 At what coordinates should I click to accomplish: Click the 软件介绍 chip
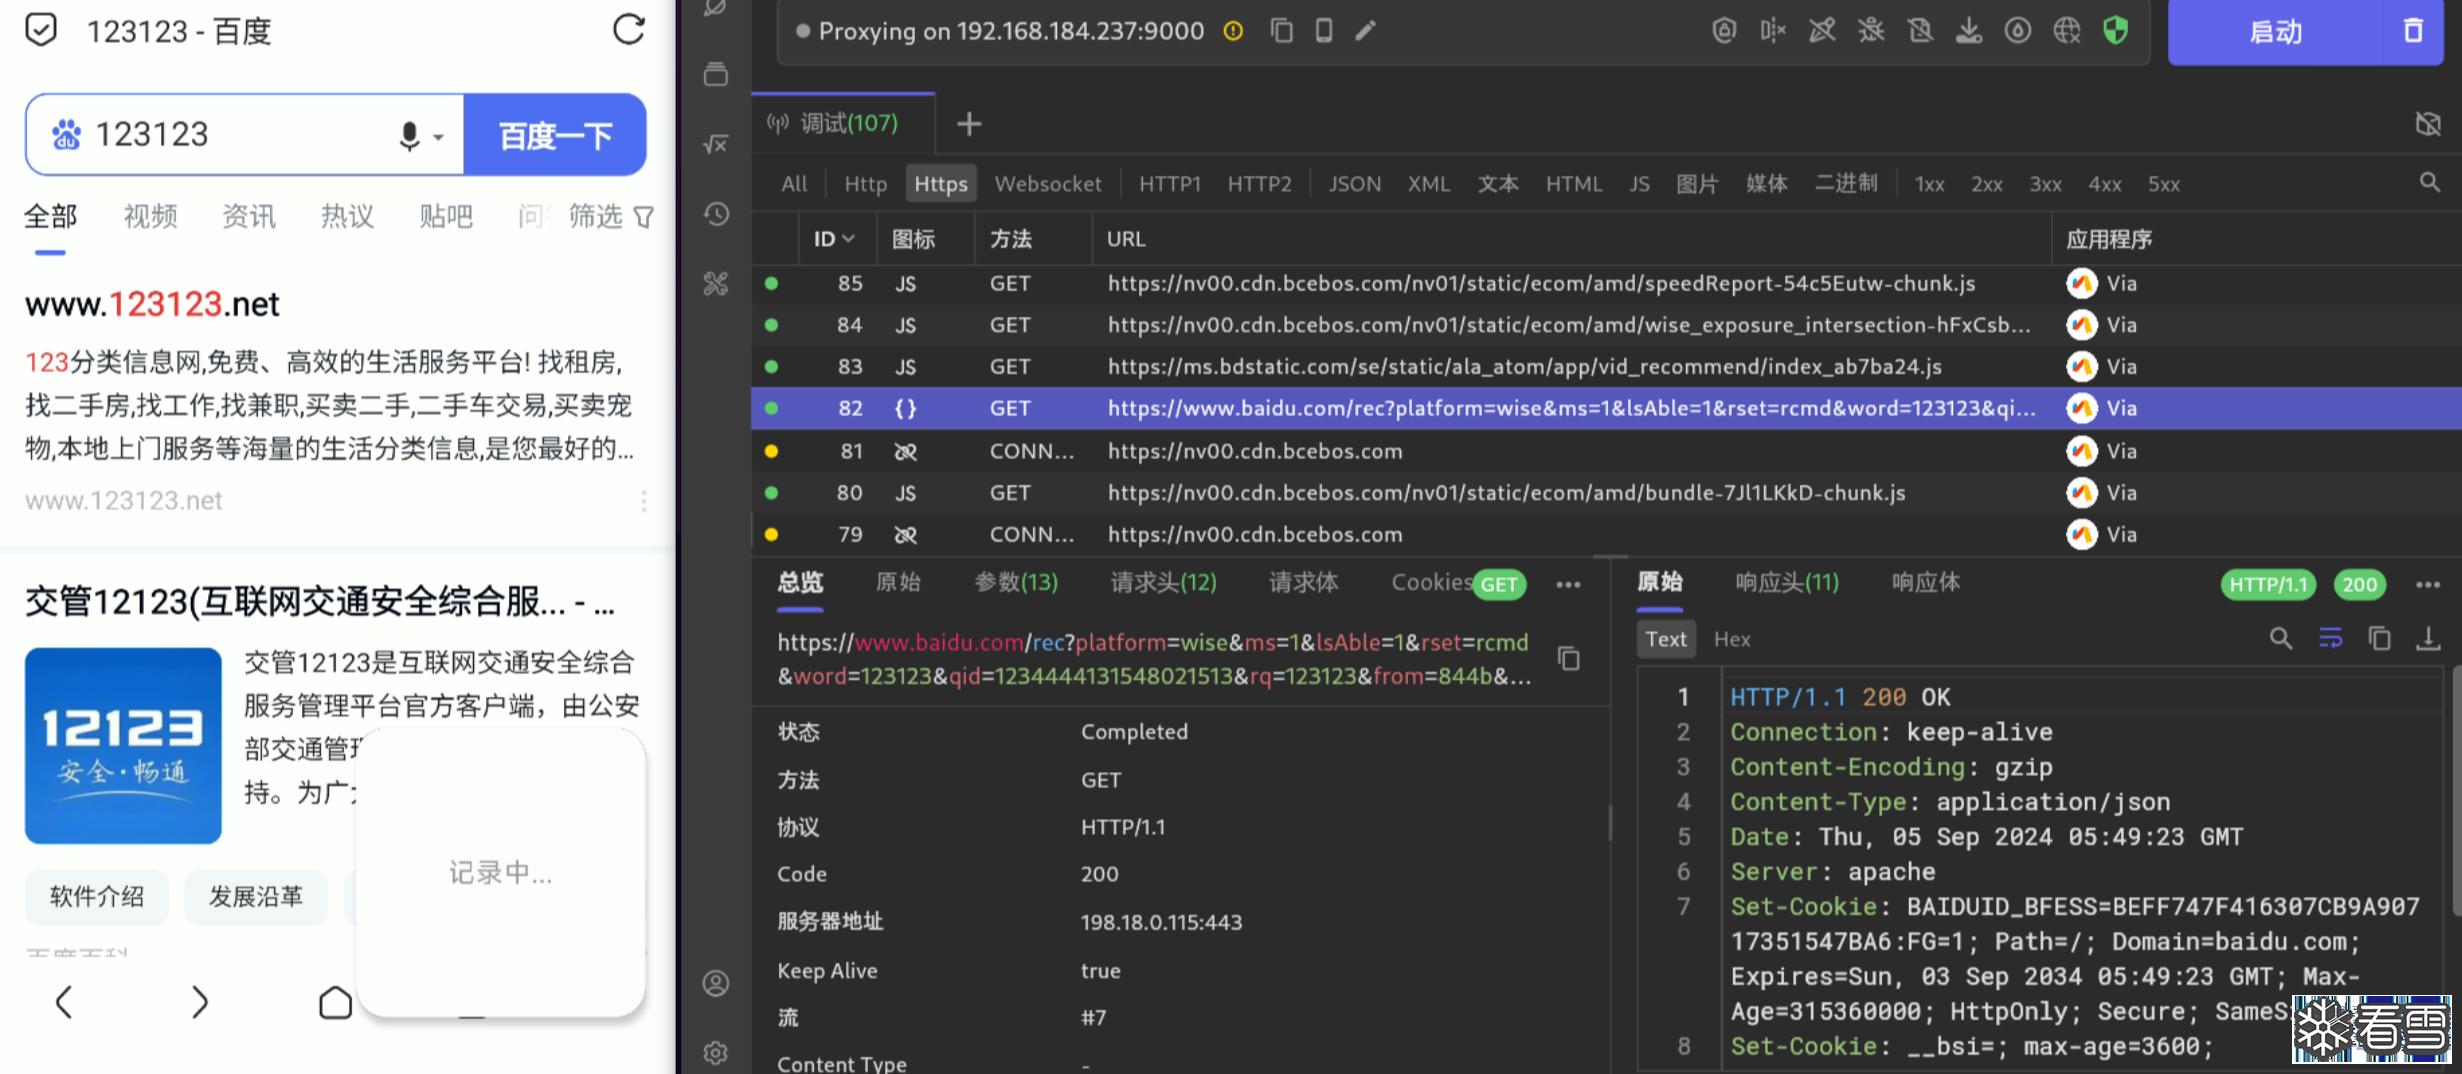[x=97, y=896]
